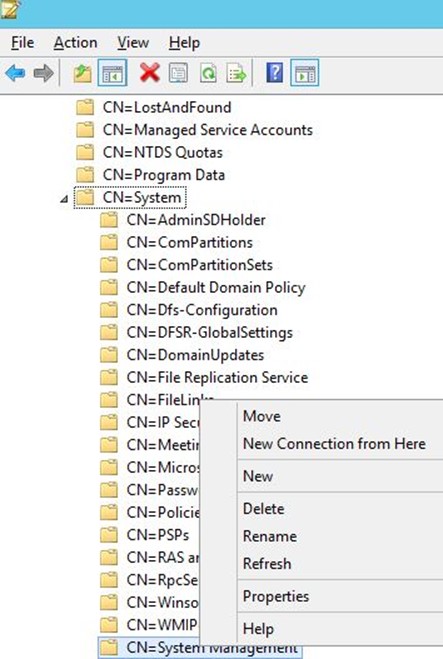Click the Export List toolbar icon

point(237,74)
